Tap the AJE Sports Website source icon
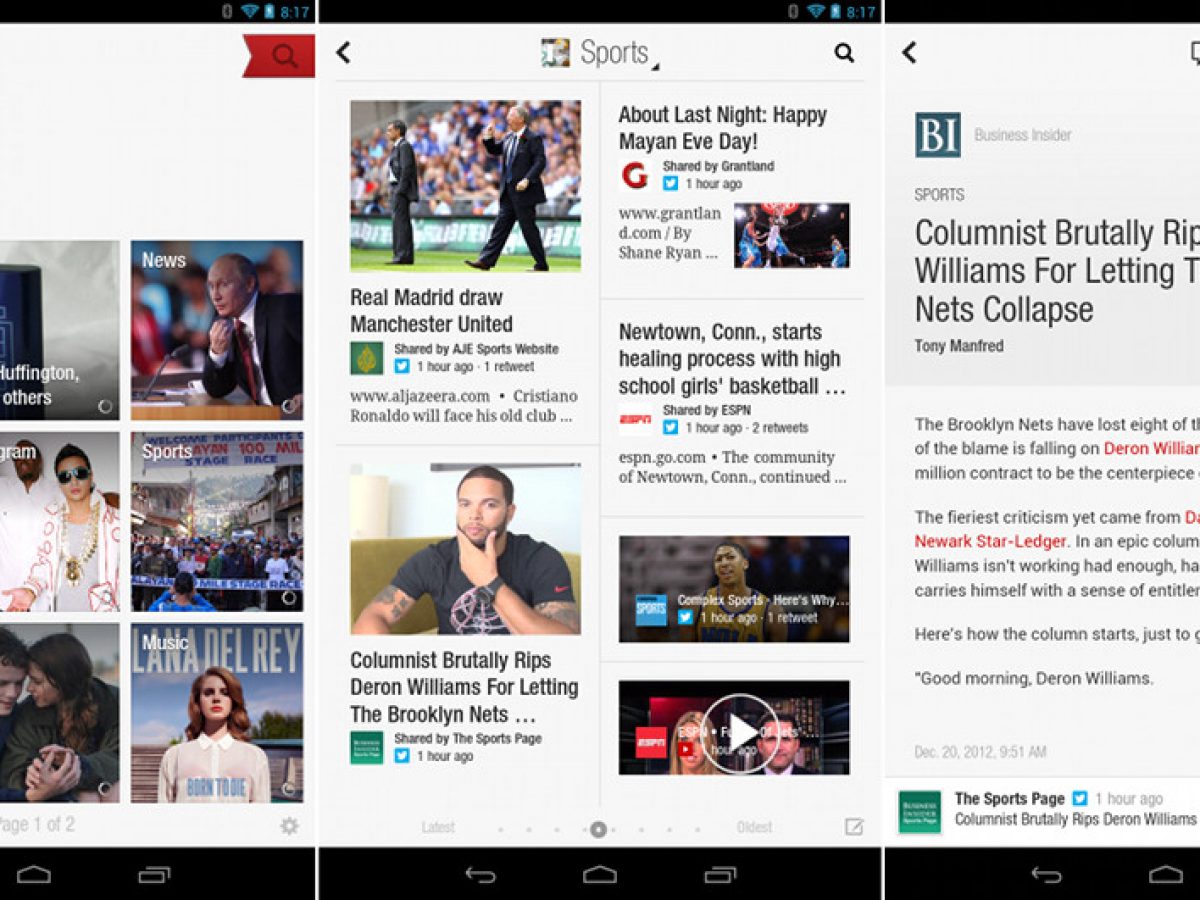This screenshot has height=900, width=1200. (x=366, y=358)
